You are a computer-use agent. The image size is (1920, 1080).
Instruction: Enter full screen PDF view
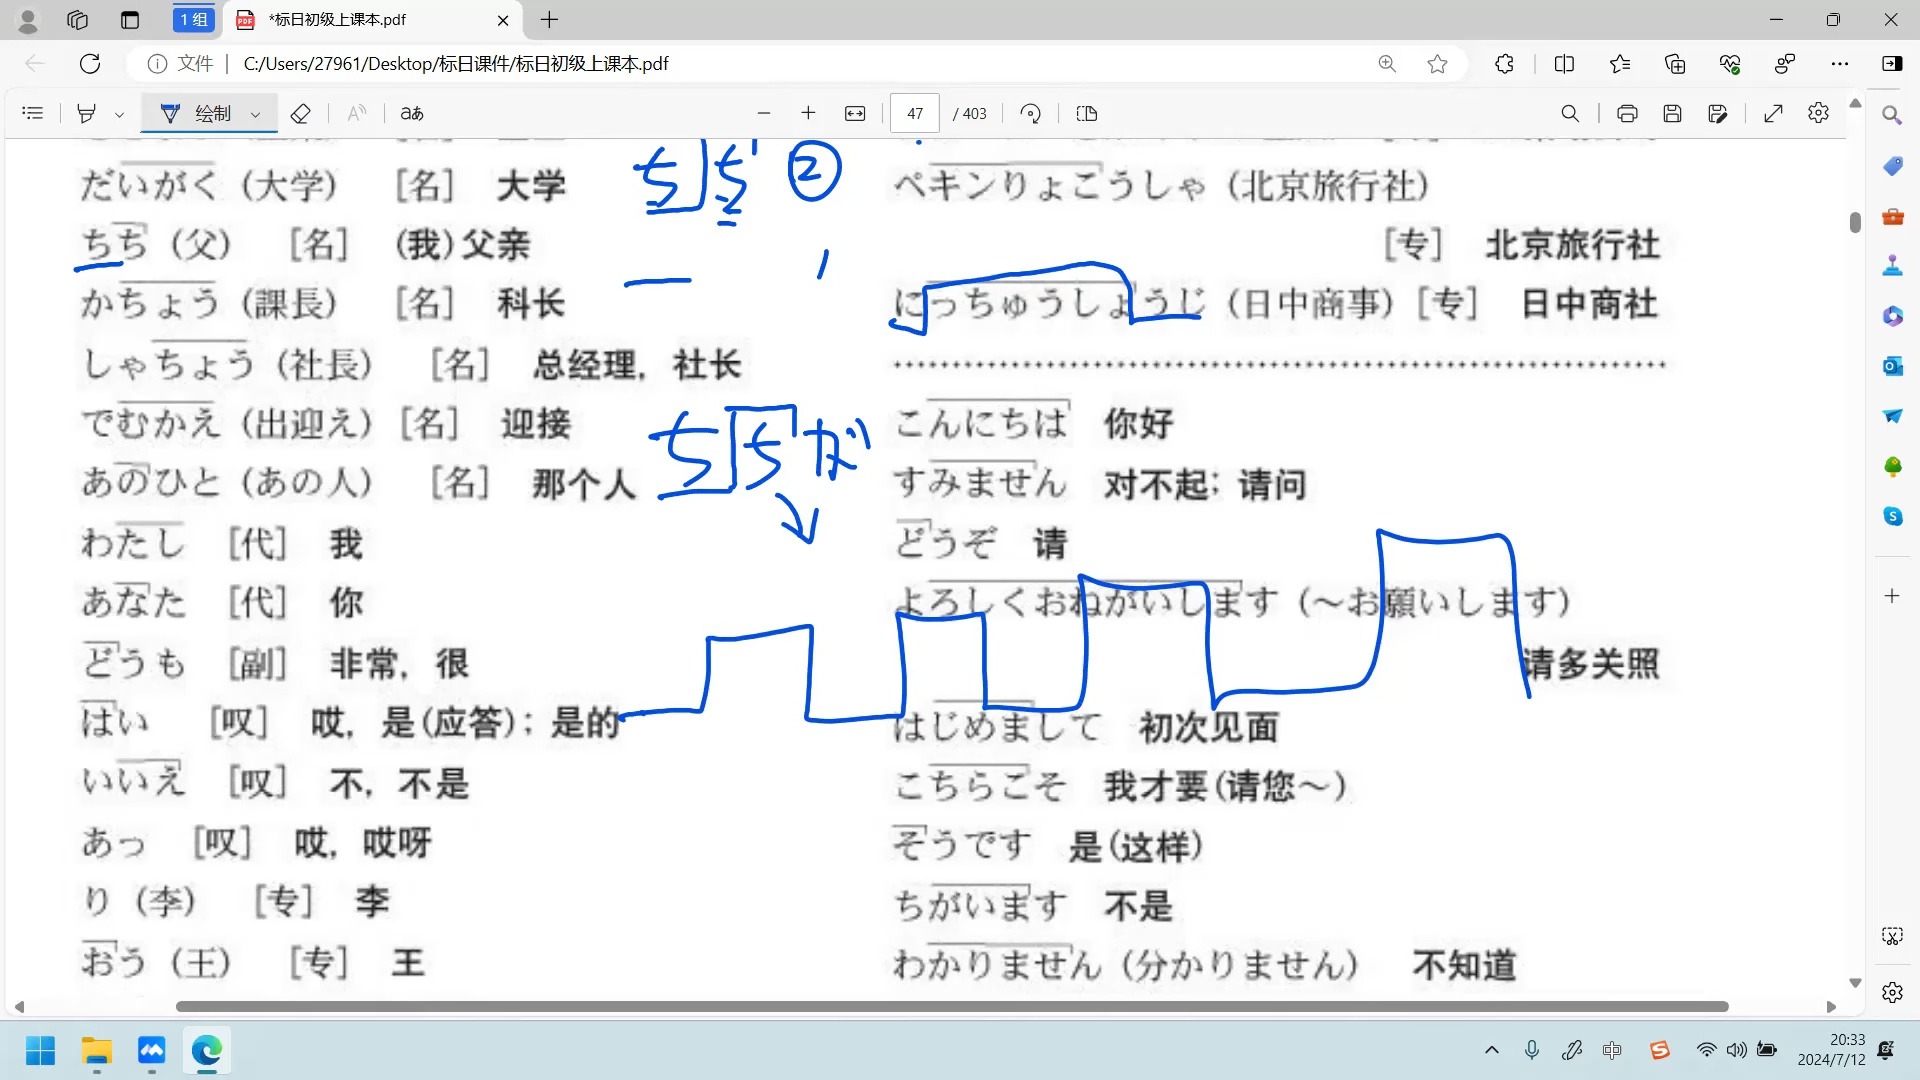(1773, 113)
